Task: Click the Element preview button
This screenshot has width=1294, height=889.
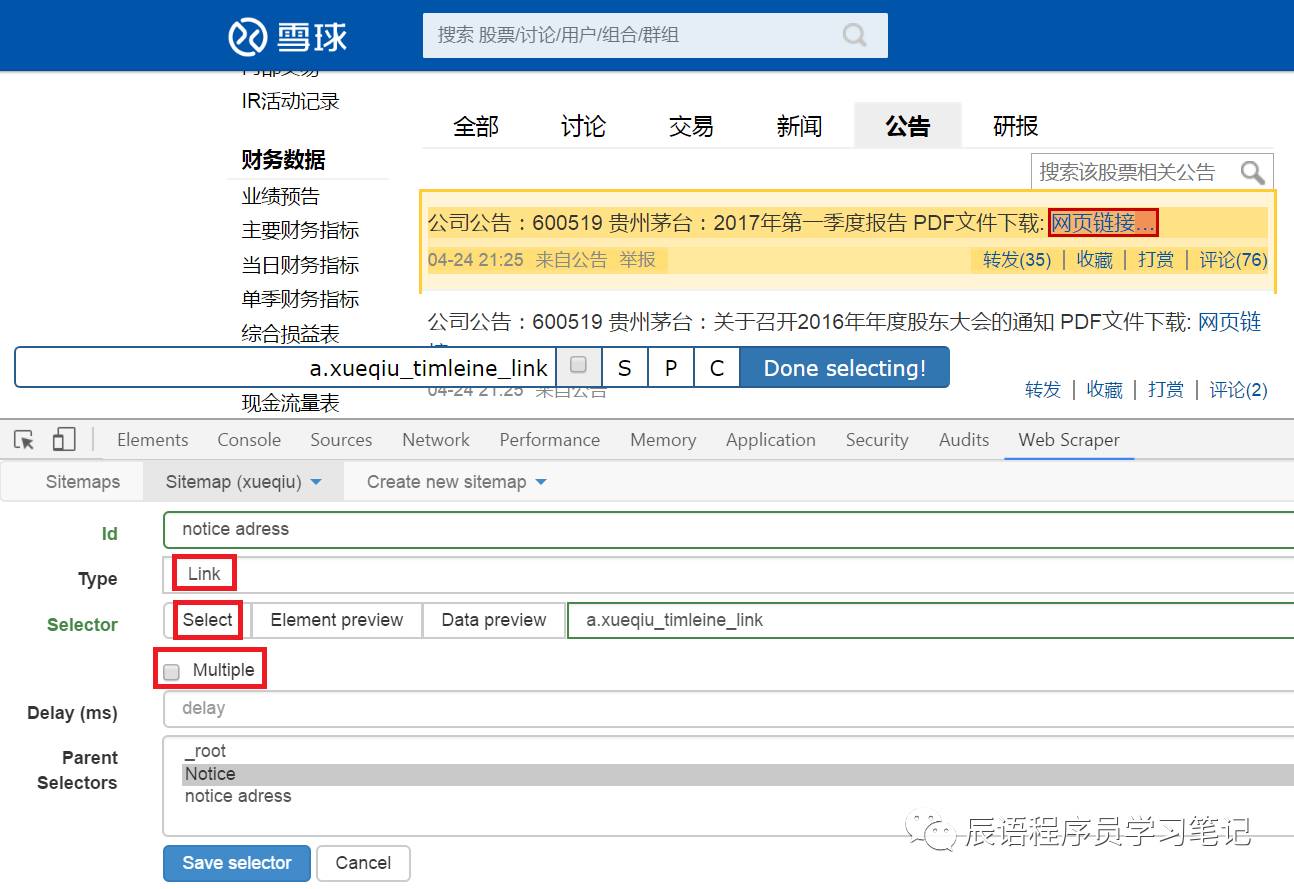Action: (x=336, y=620)
